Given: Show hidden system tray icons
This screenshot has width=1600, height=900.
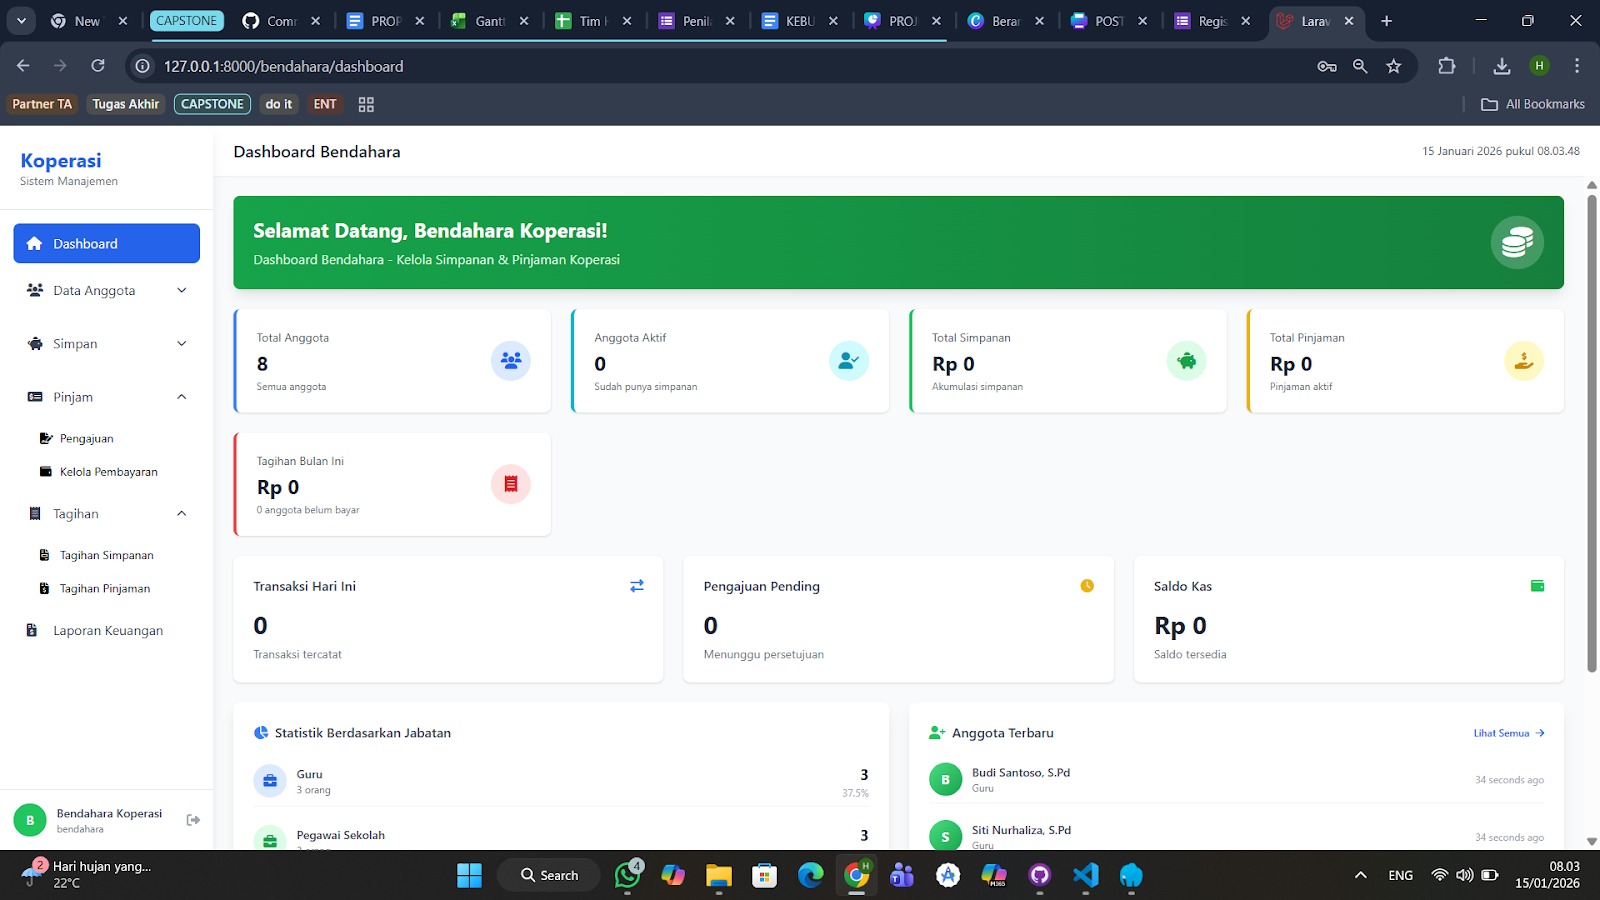Looking at the screenshot, I should pos(1360,875).
